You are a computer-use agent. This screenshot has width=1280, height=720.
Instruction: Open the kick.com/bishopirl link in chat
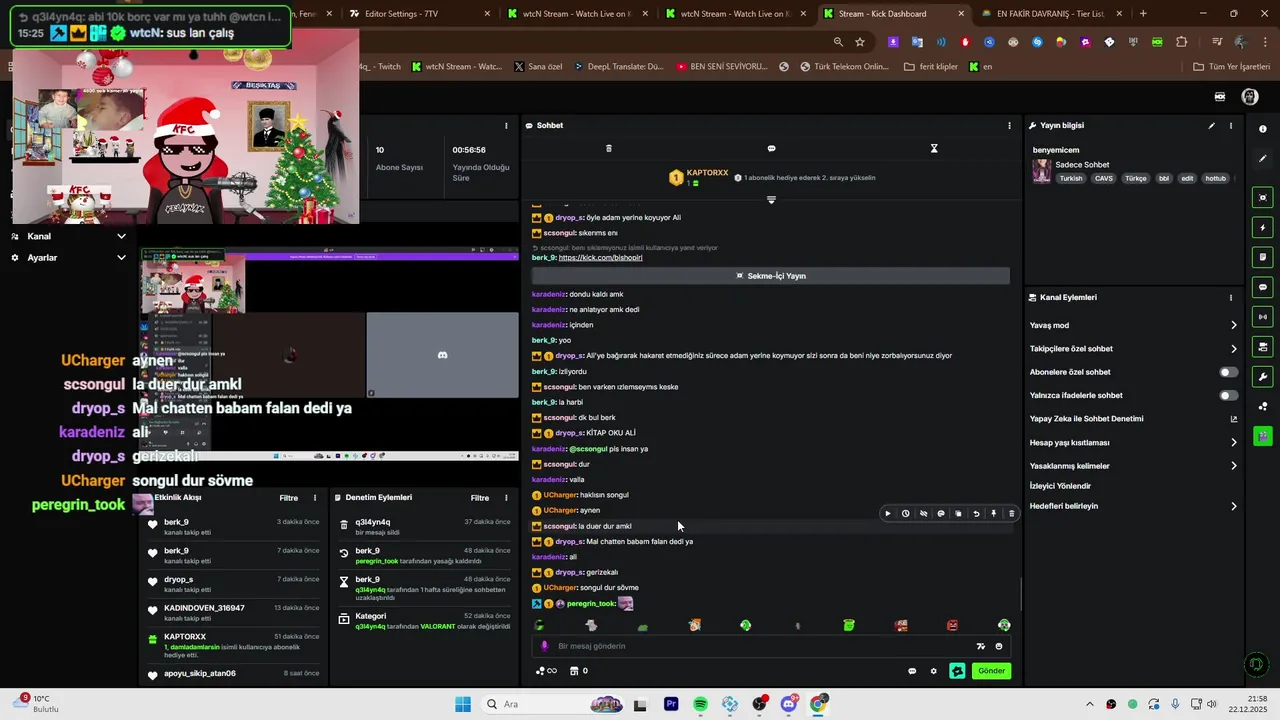click(x=600, y=258)
